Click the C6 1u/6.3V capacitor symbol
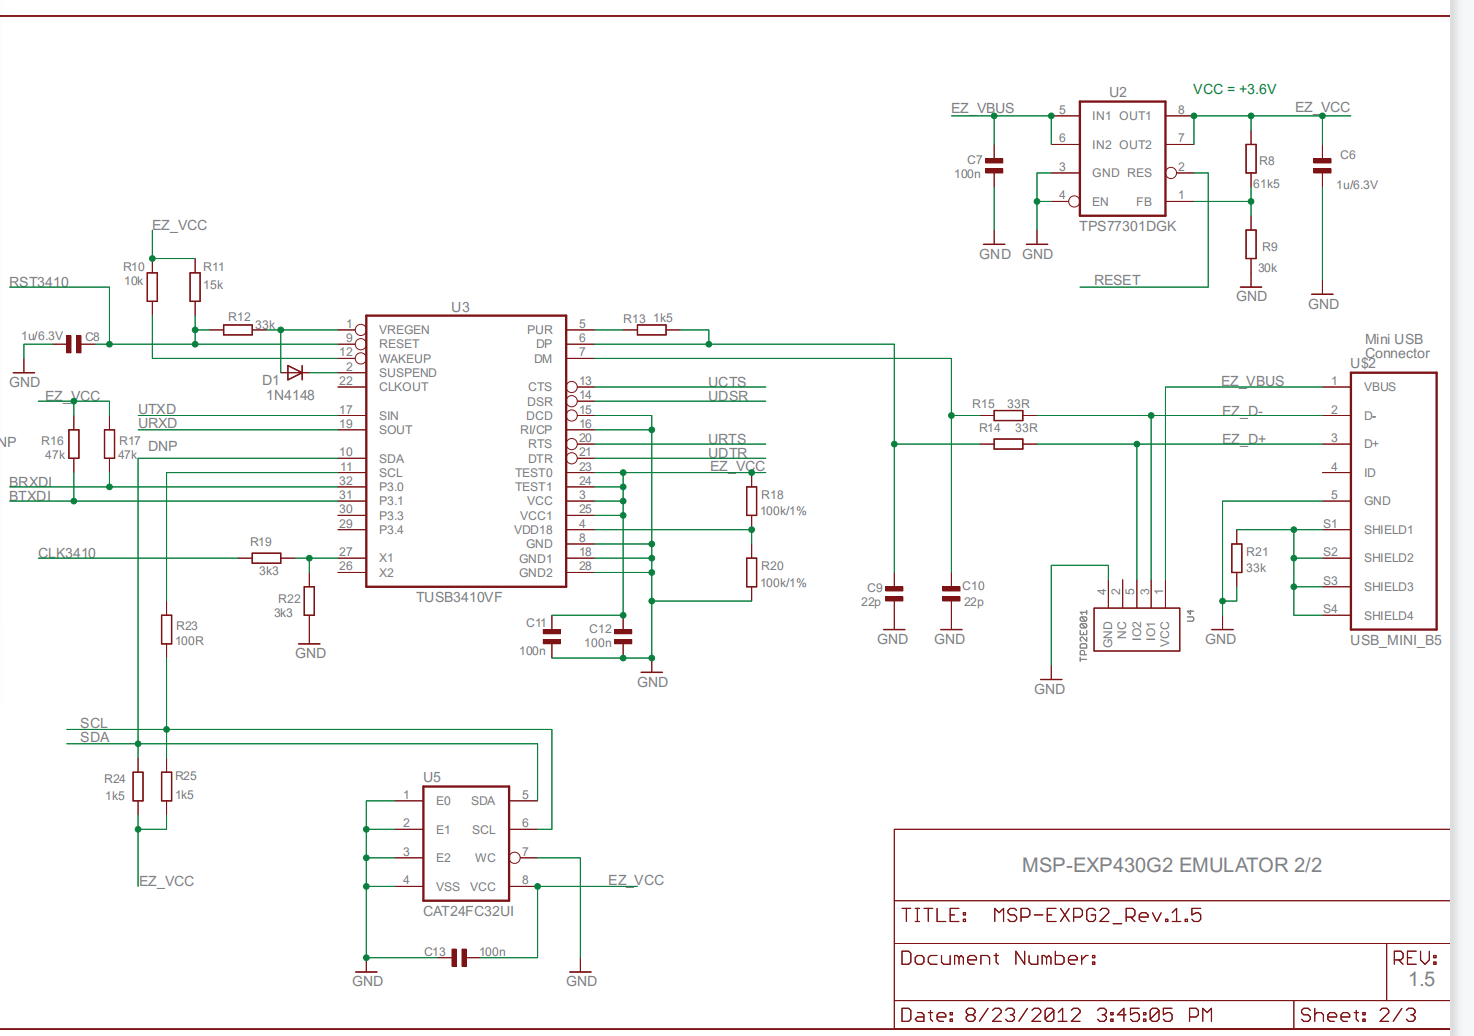 (1322, 164)
